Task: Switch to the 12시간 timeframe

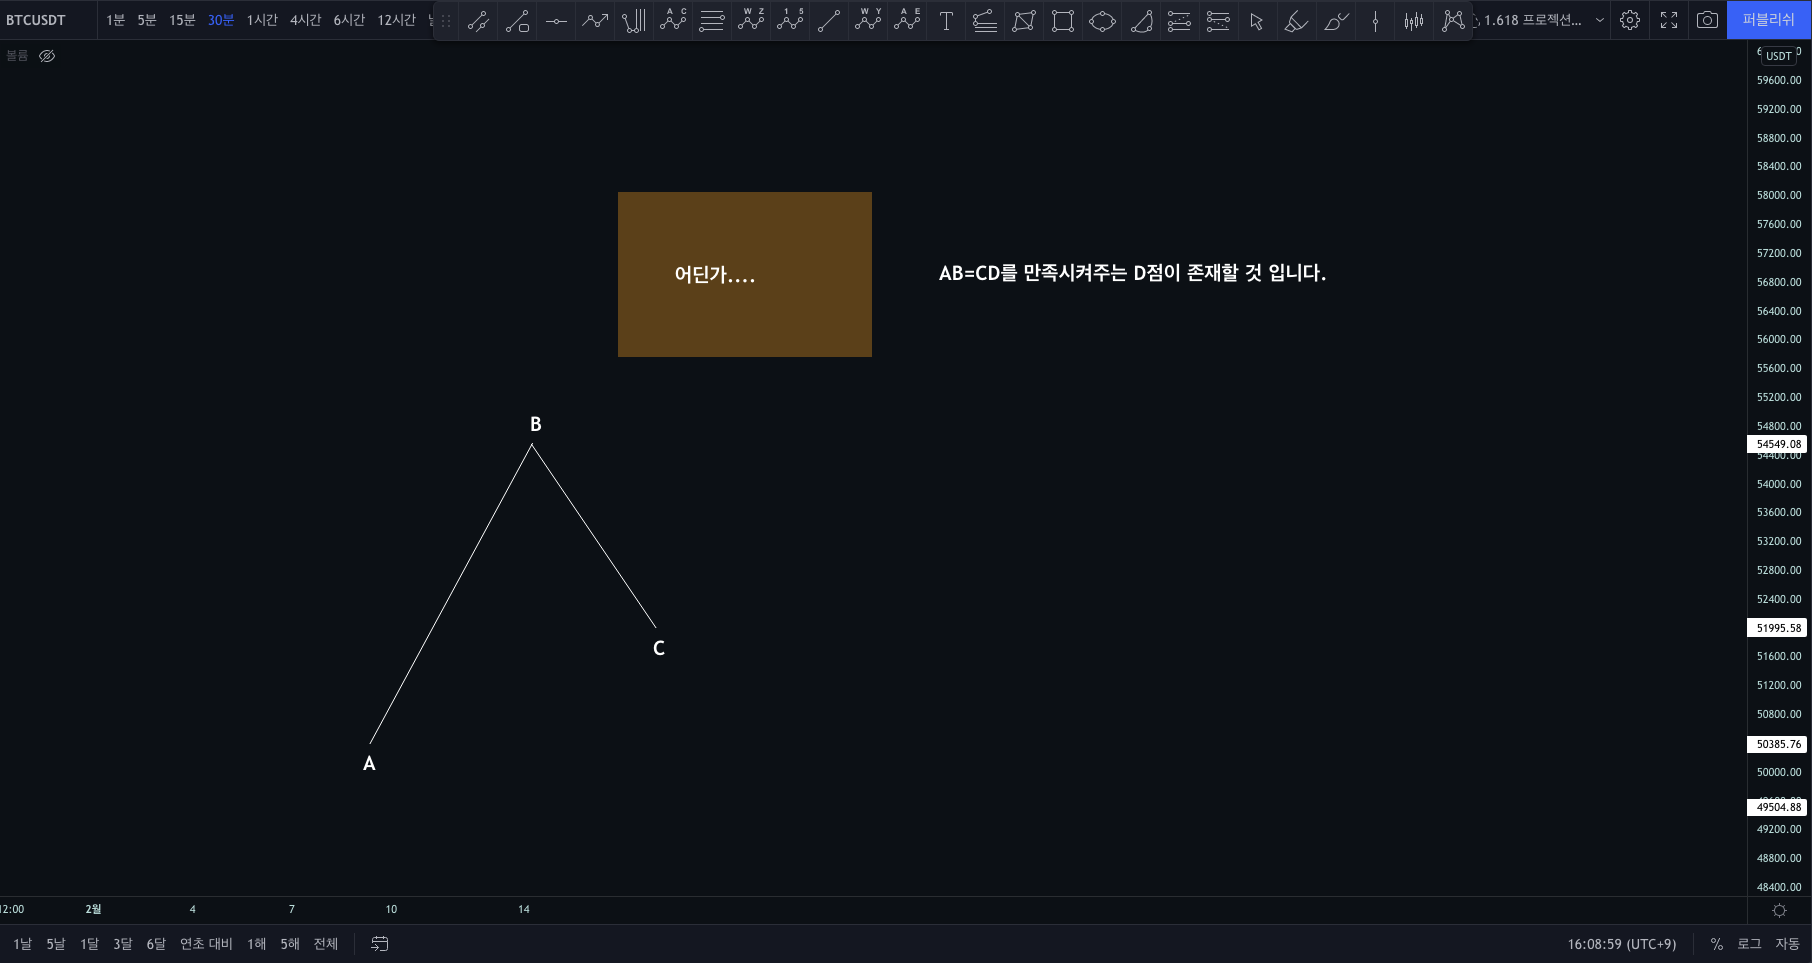Action: tap(396, 20)
